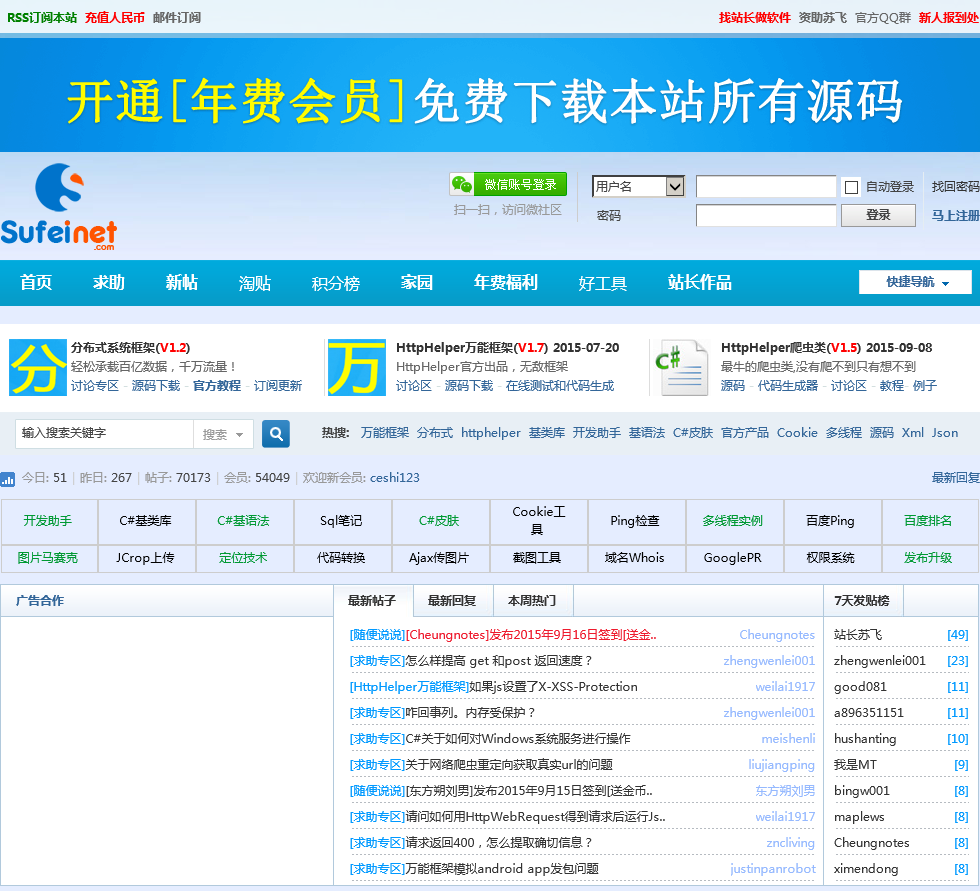This screenshot has width=980, height=891.
Task: Open the 用户名 login type dropdown
Action: tap(638, 186)
